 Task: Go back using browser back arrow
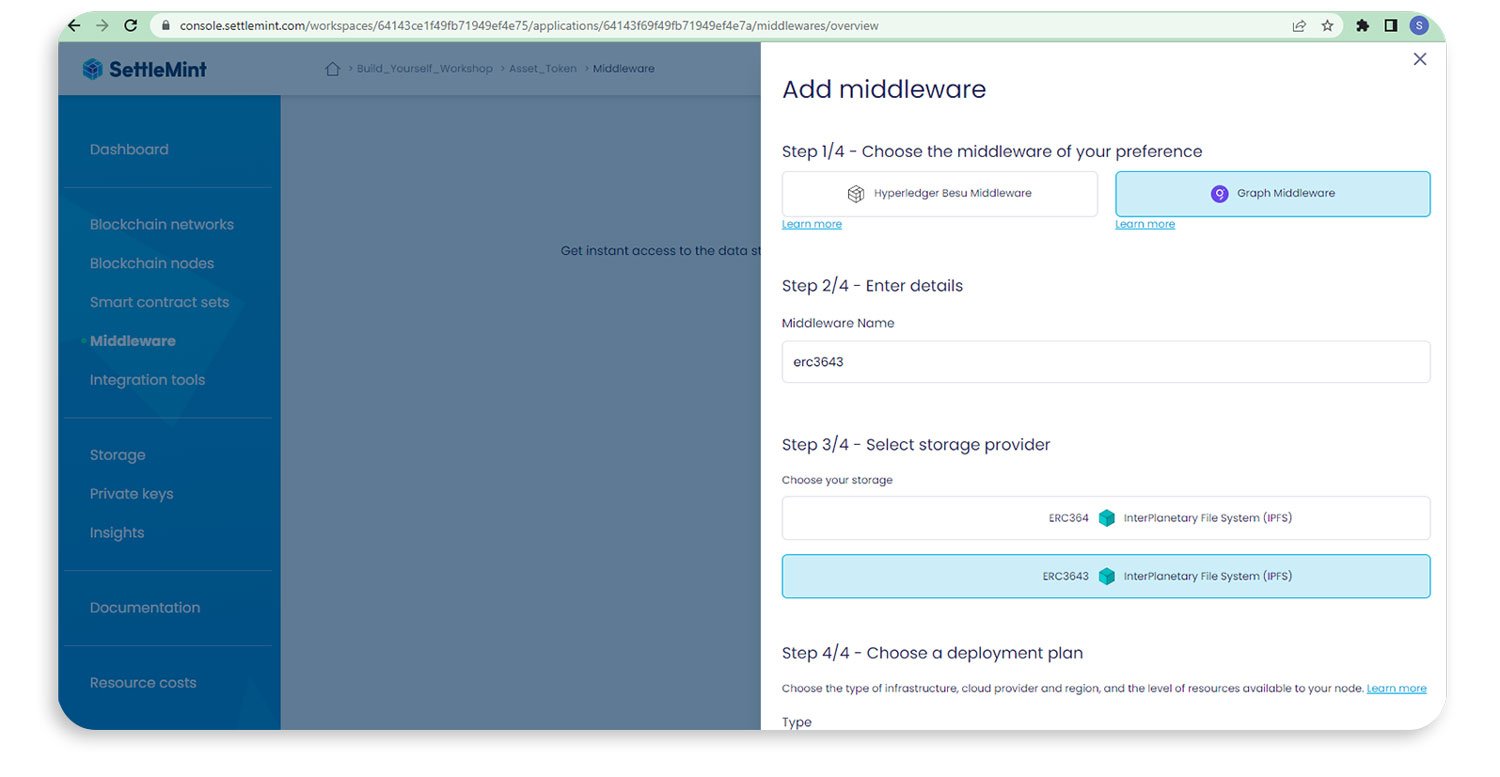76,26
